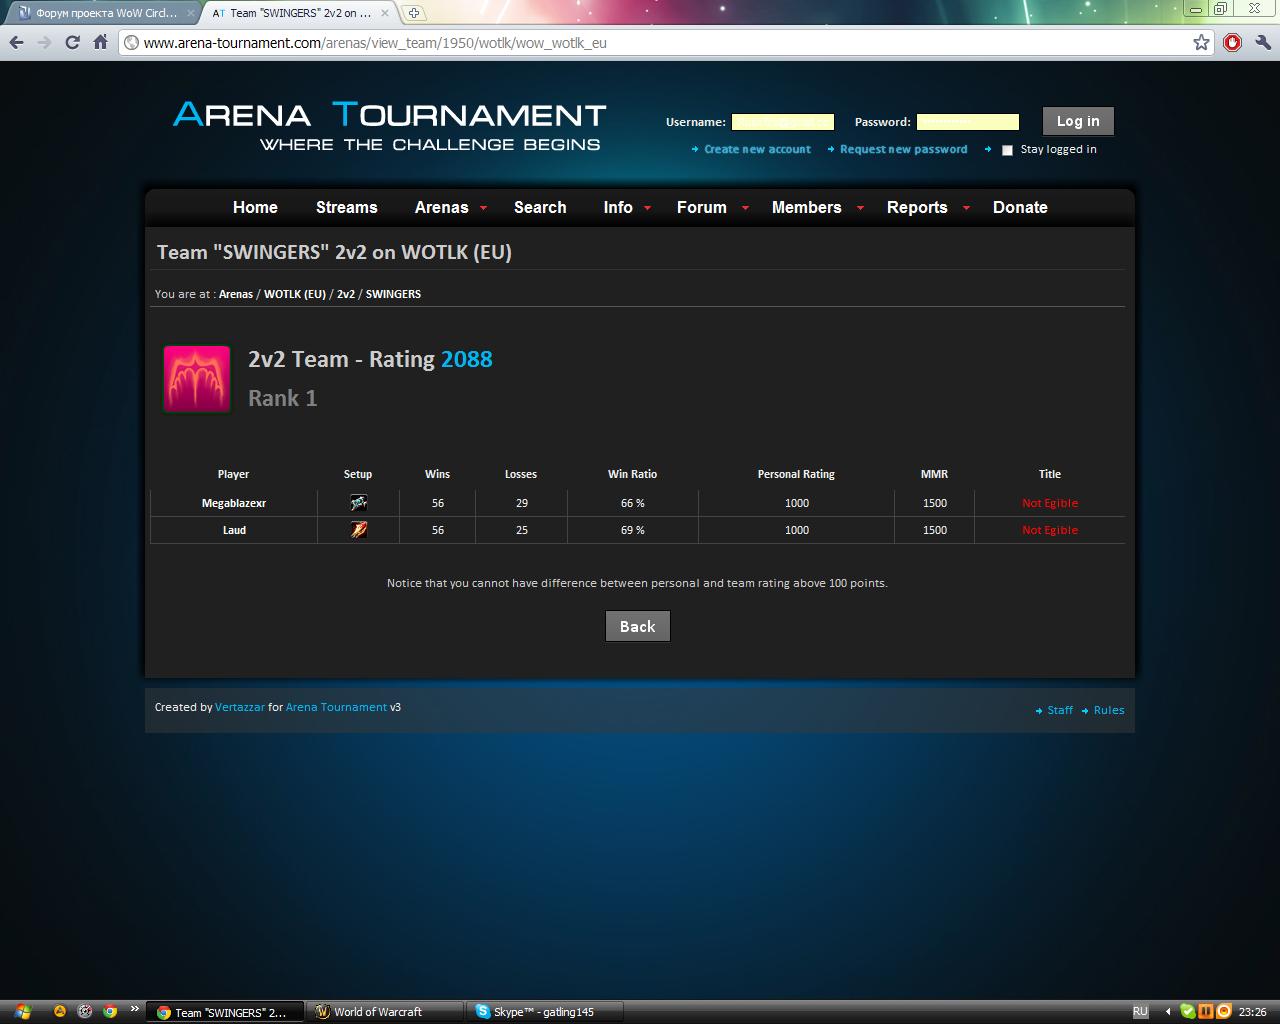Expand the Arenas menu dropdown arrow
The width and height of the screenshot is (1280, 1024).
[484, 208]
